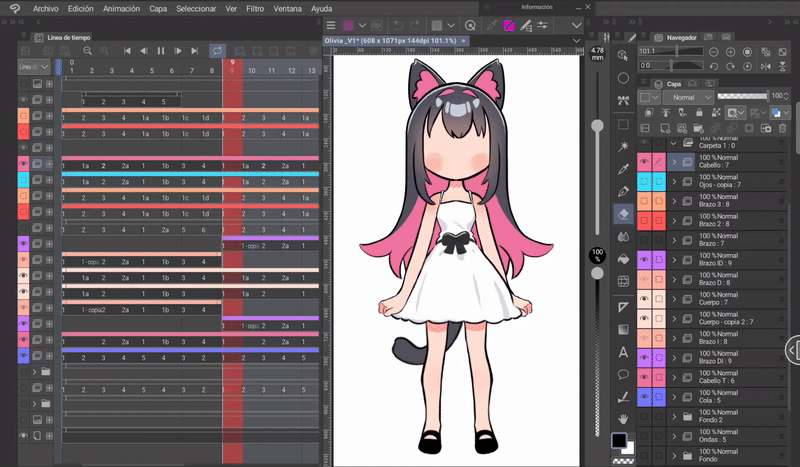800x467 pixels.
Task: Choose the Auto Select magic wand tool
Action: [x=623, y=145]
